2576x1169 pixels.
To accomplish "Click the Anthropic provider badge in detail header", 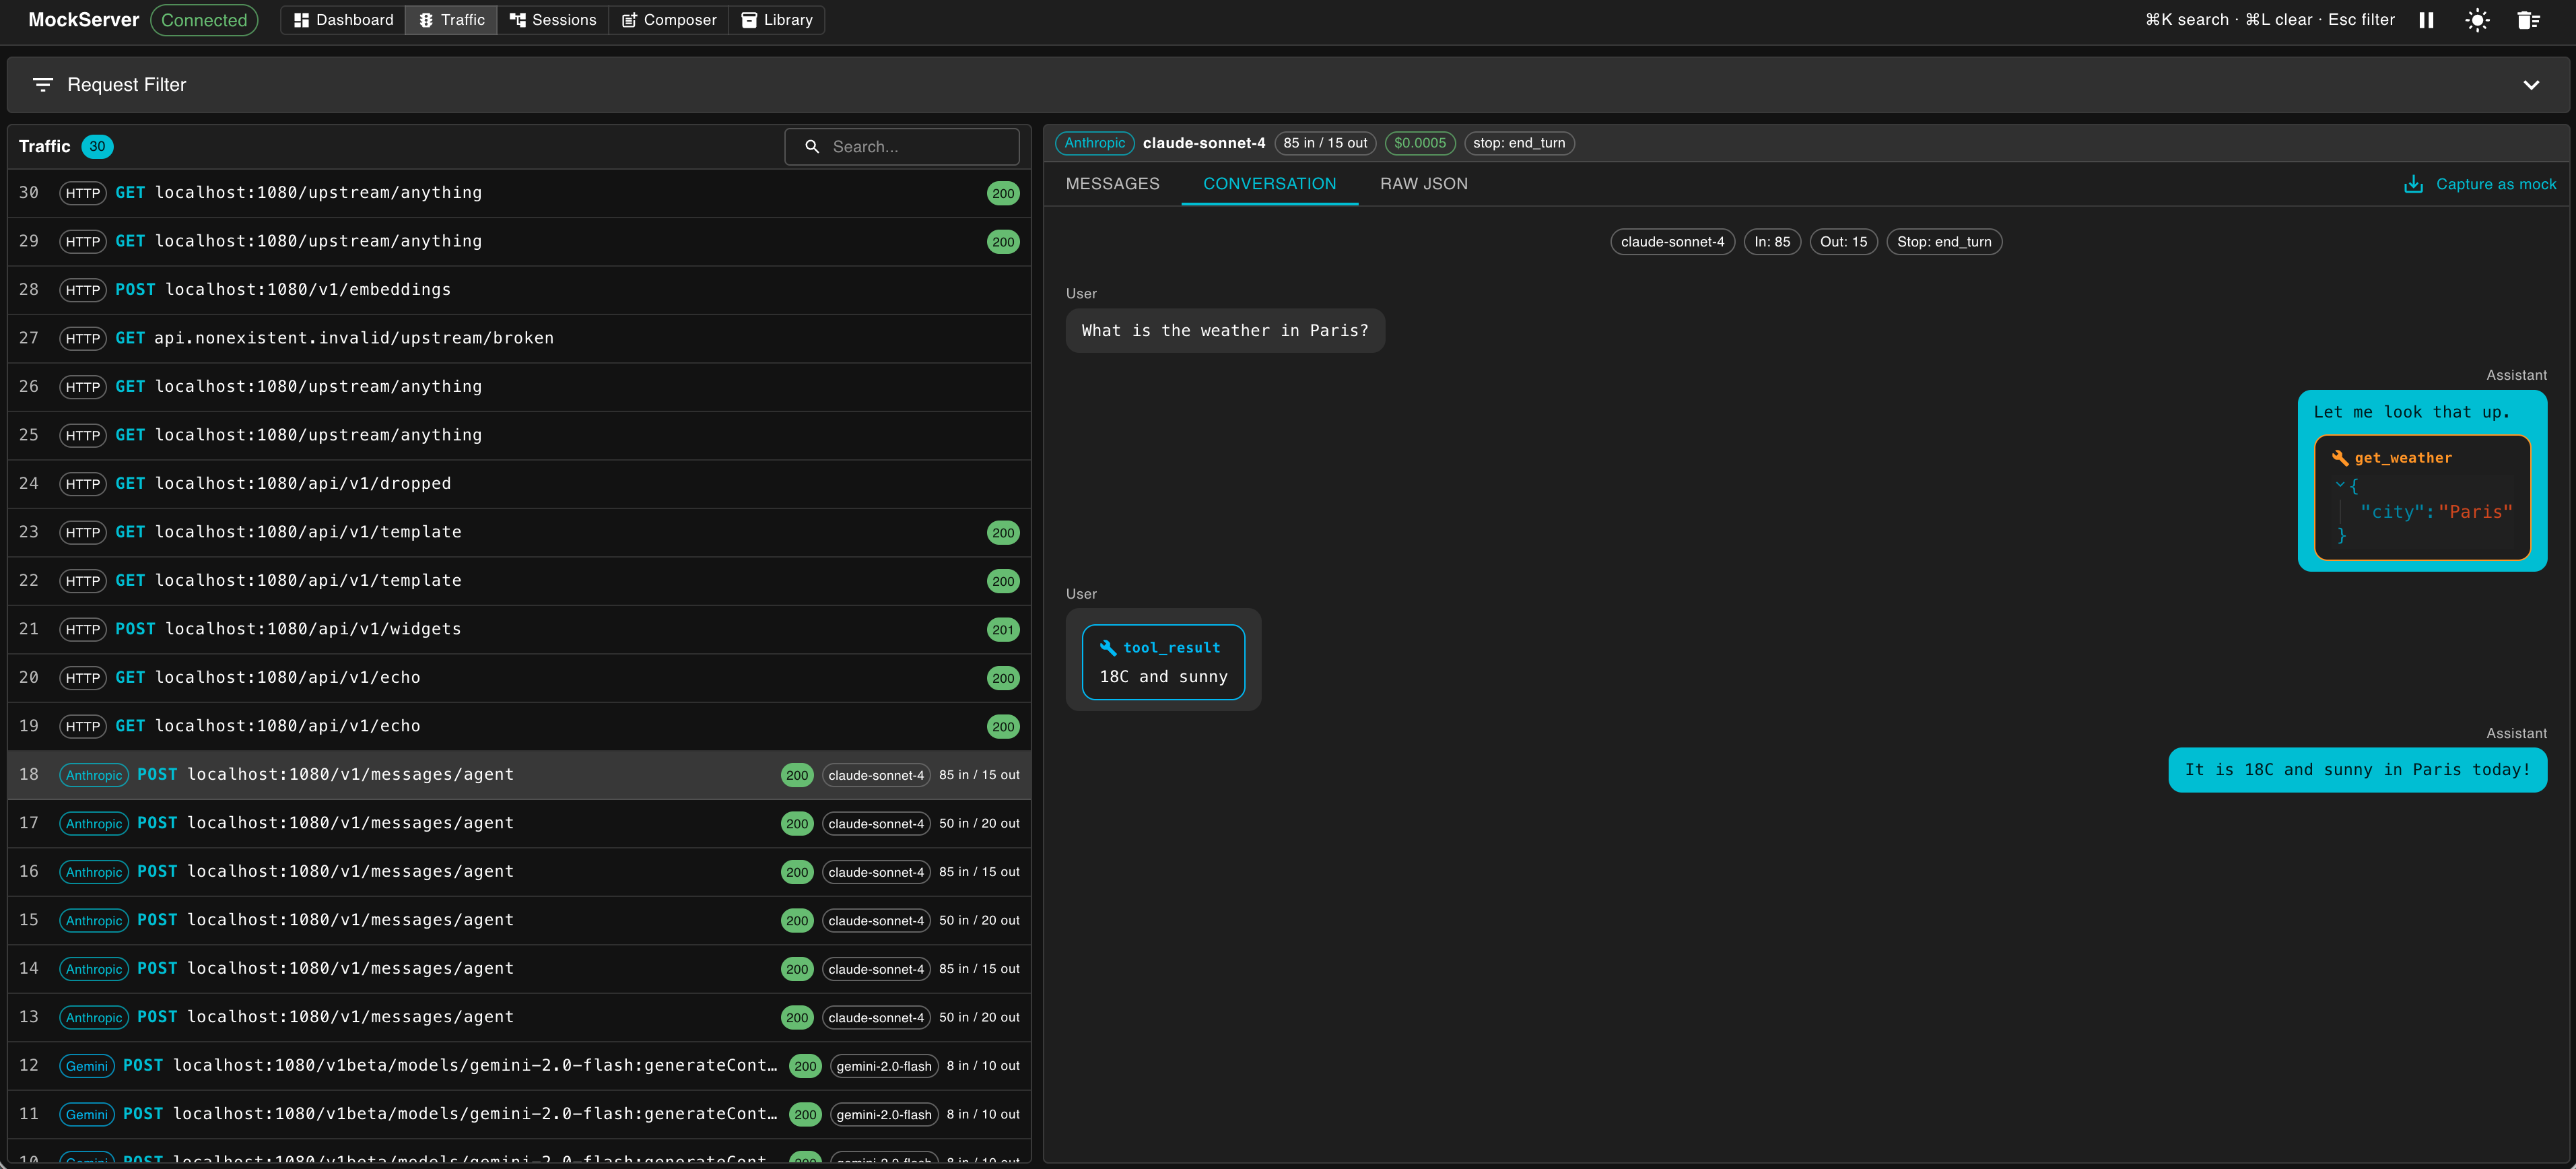I will 1095,143.
